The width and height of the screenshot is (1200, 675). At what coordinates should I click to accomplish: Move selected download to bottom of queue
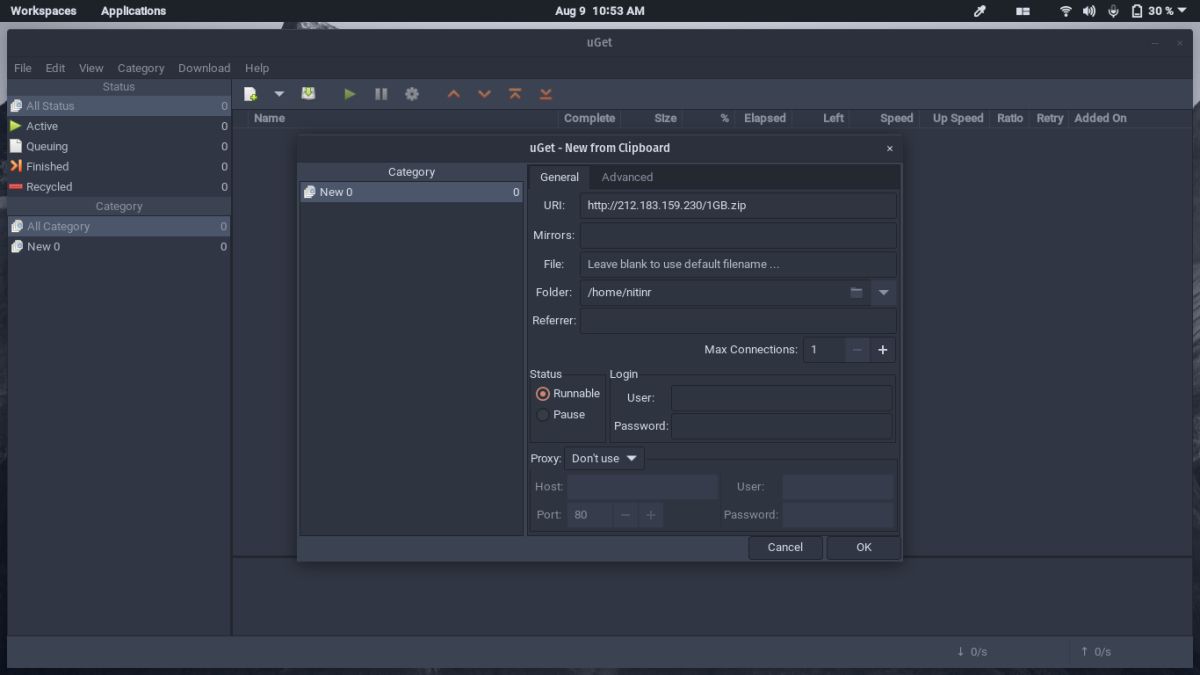545,93
